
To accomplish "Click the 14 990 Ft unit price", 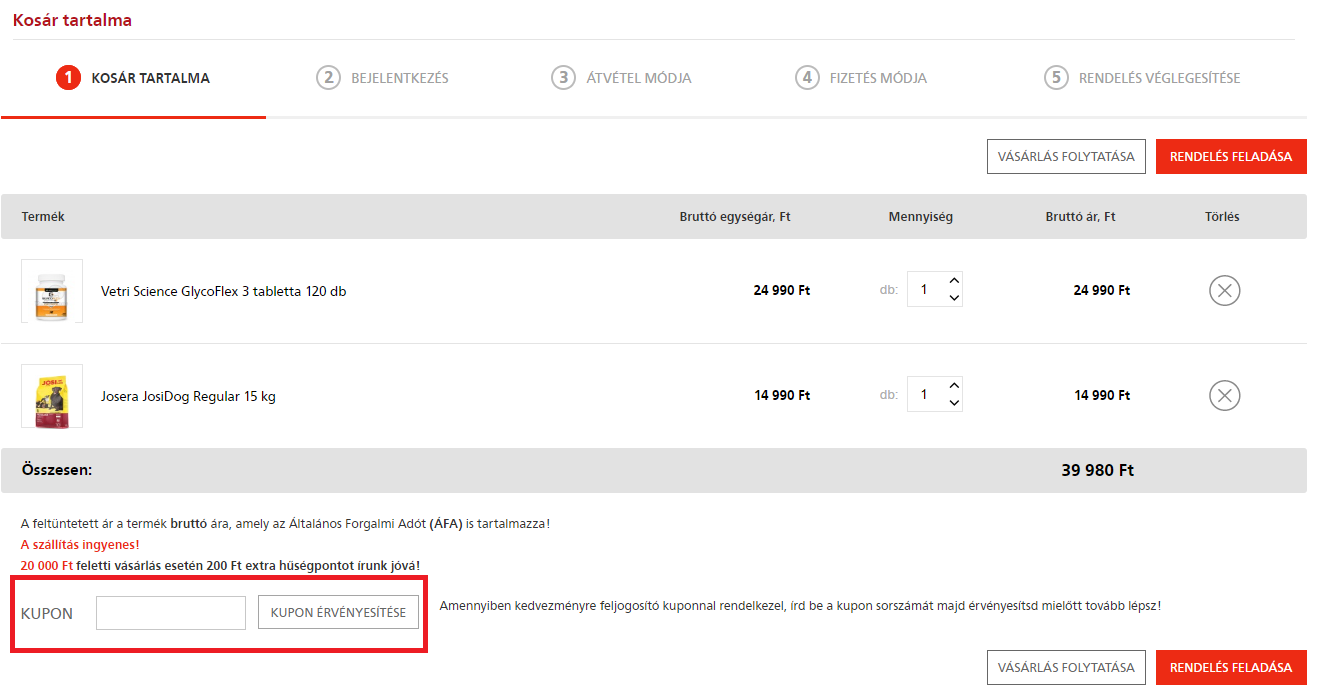I will (782, 396).
